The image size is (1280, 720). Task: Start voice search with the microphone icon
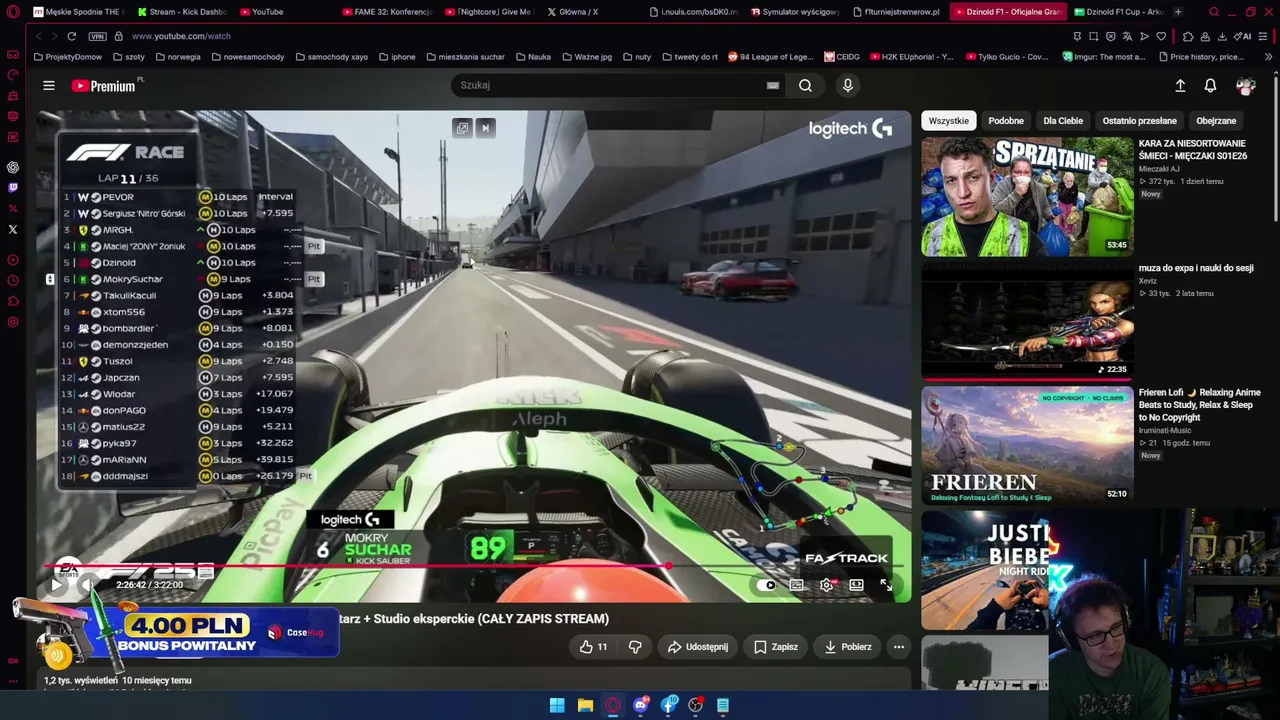847,85
